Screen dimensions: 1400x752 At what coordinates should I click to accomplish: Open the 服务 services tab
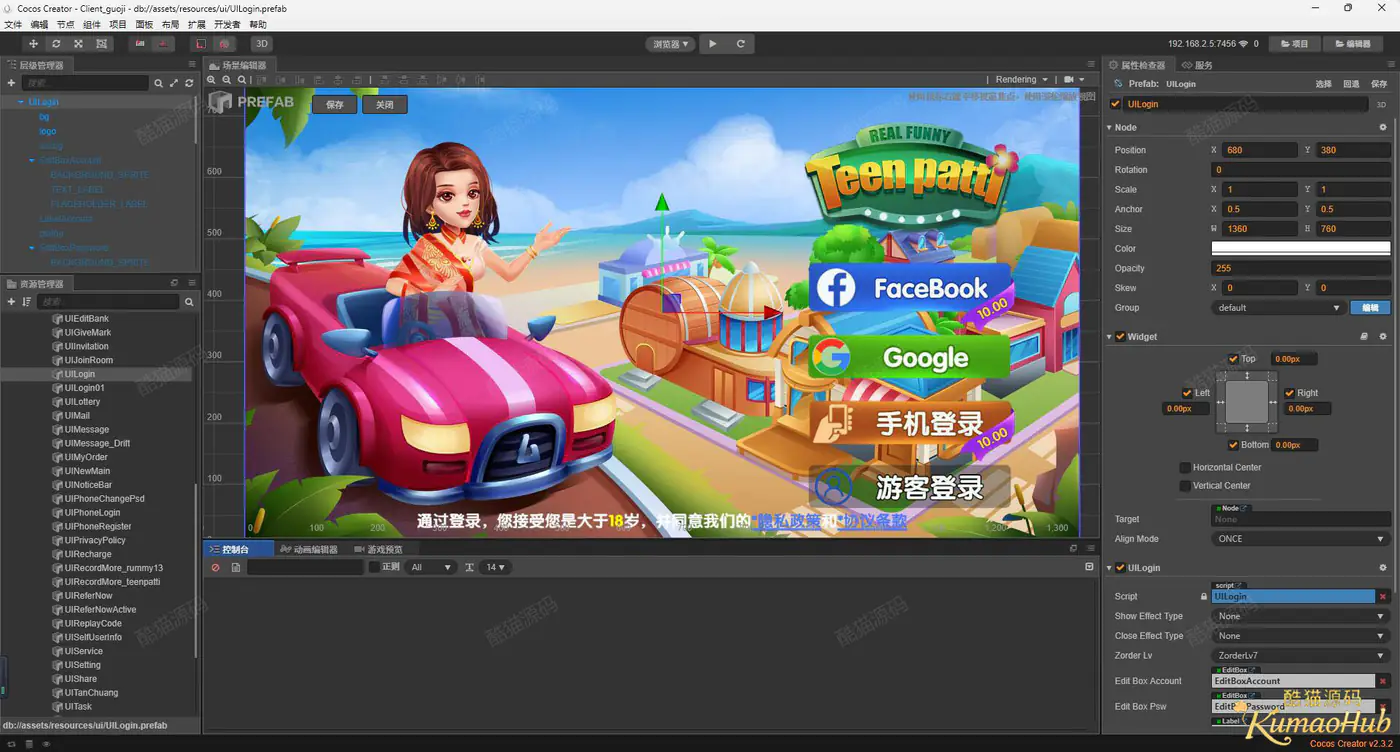[x=1198, y=65]
